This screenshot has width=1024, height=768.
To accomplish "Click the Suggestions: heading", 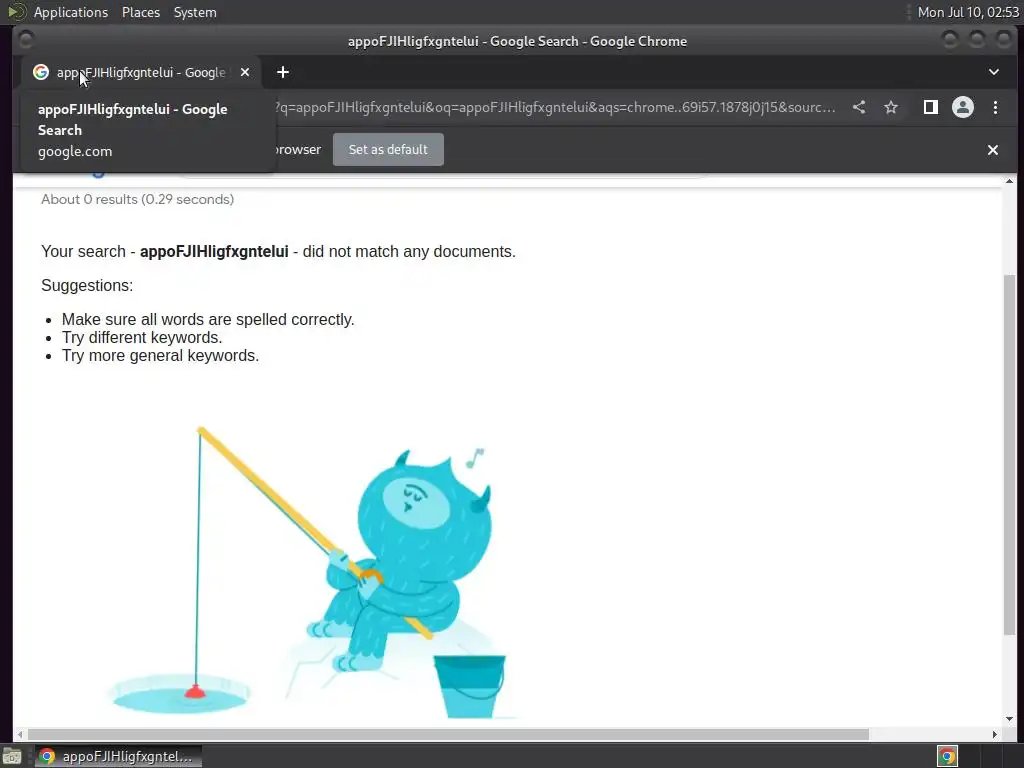I will tap(87, 285).
